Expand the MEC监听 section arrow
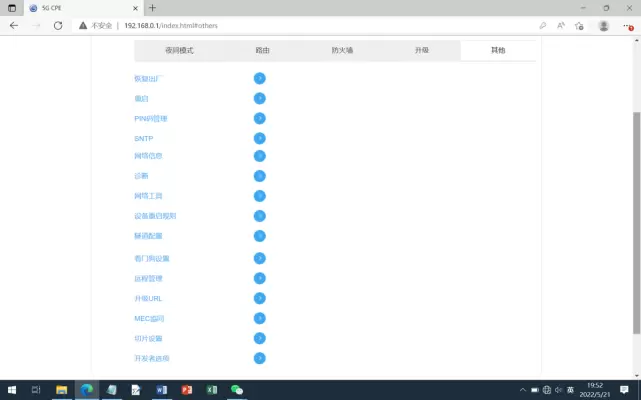This screenshot has width=641, height=400. point(259,318)
